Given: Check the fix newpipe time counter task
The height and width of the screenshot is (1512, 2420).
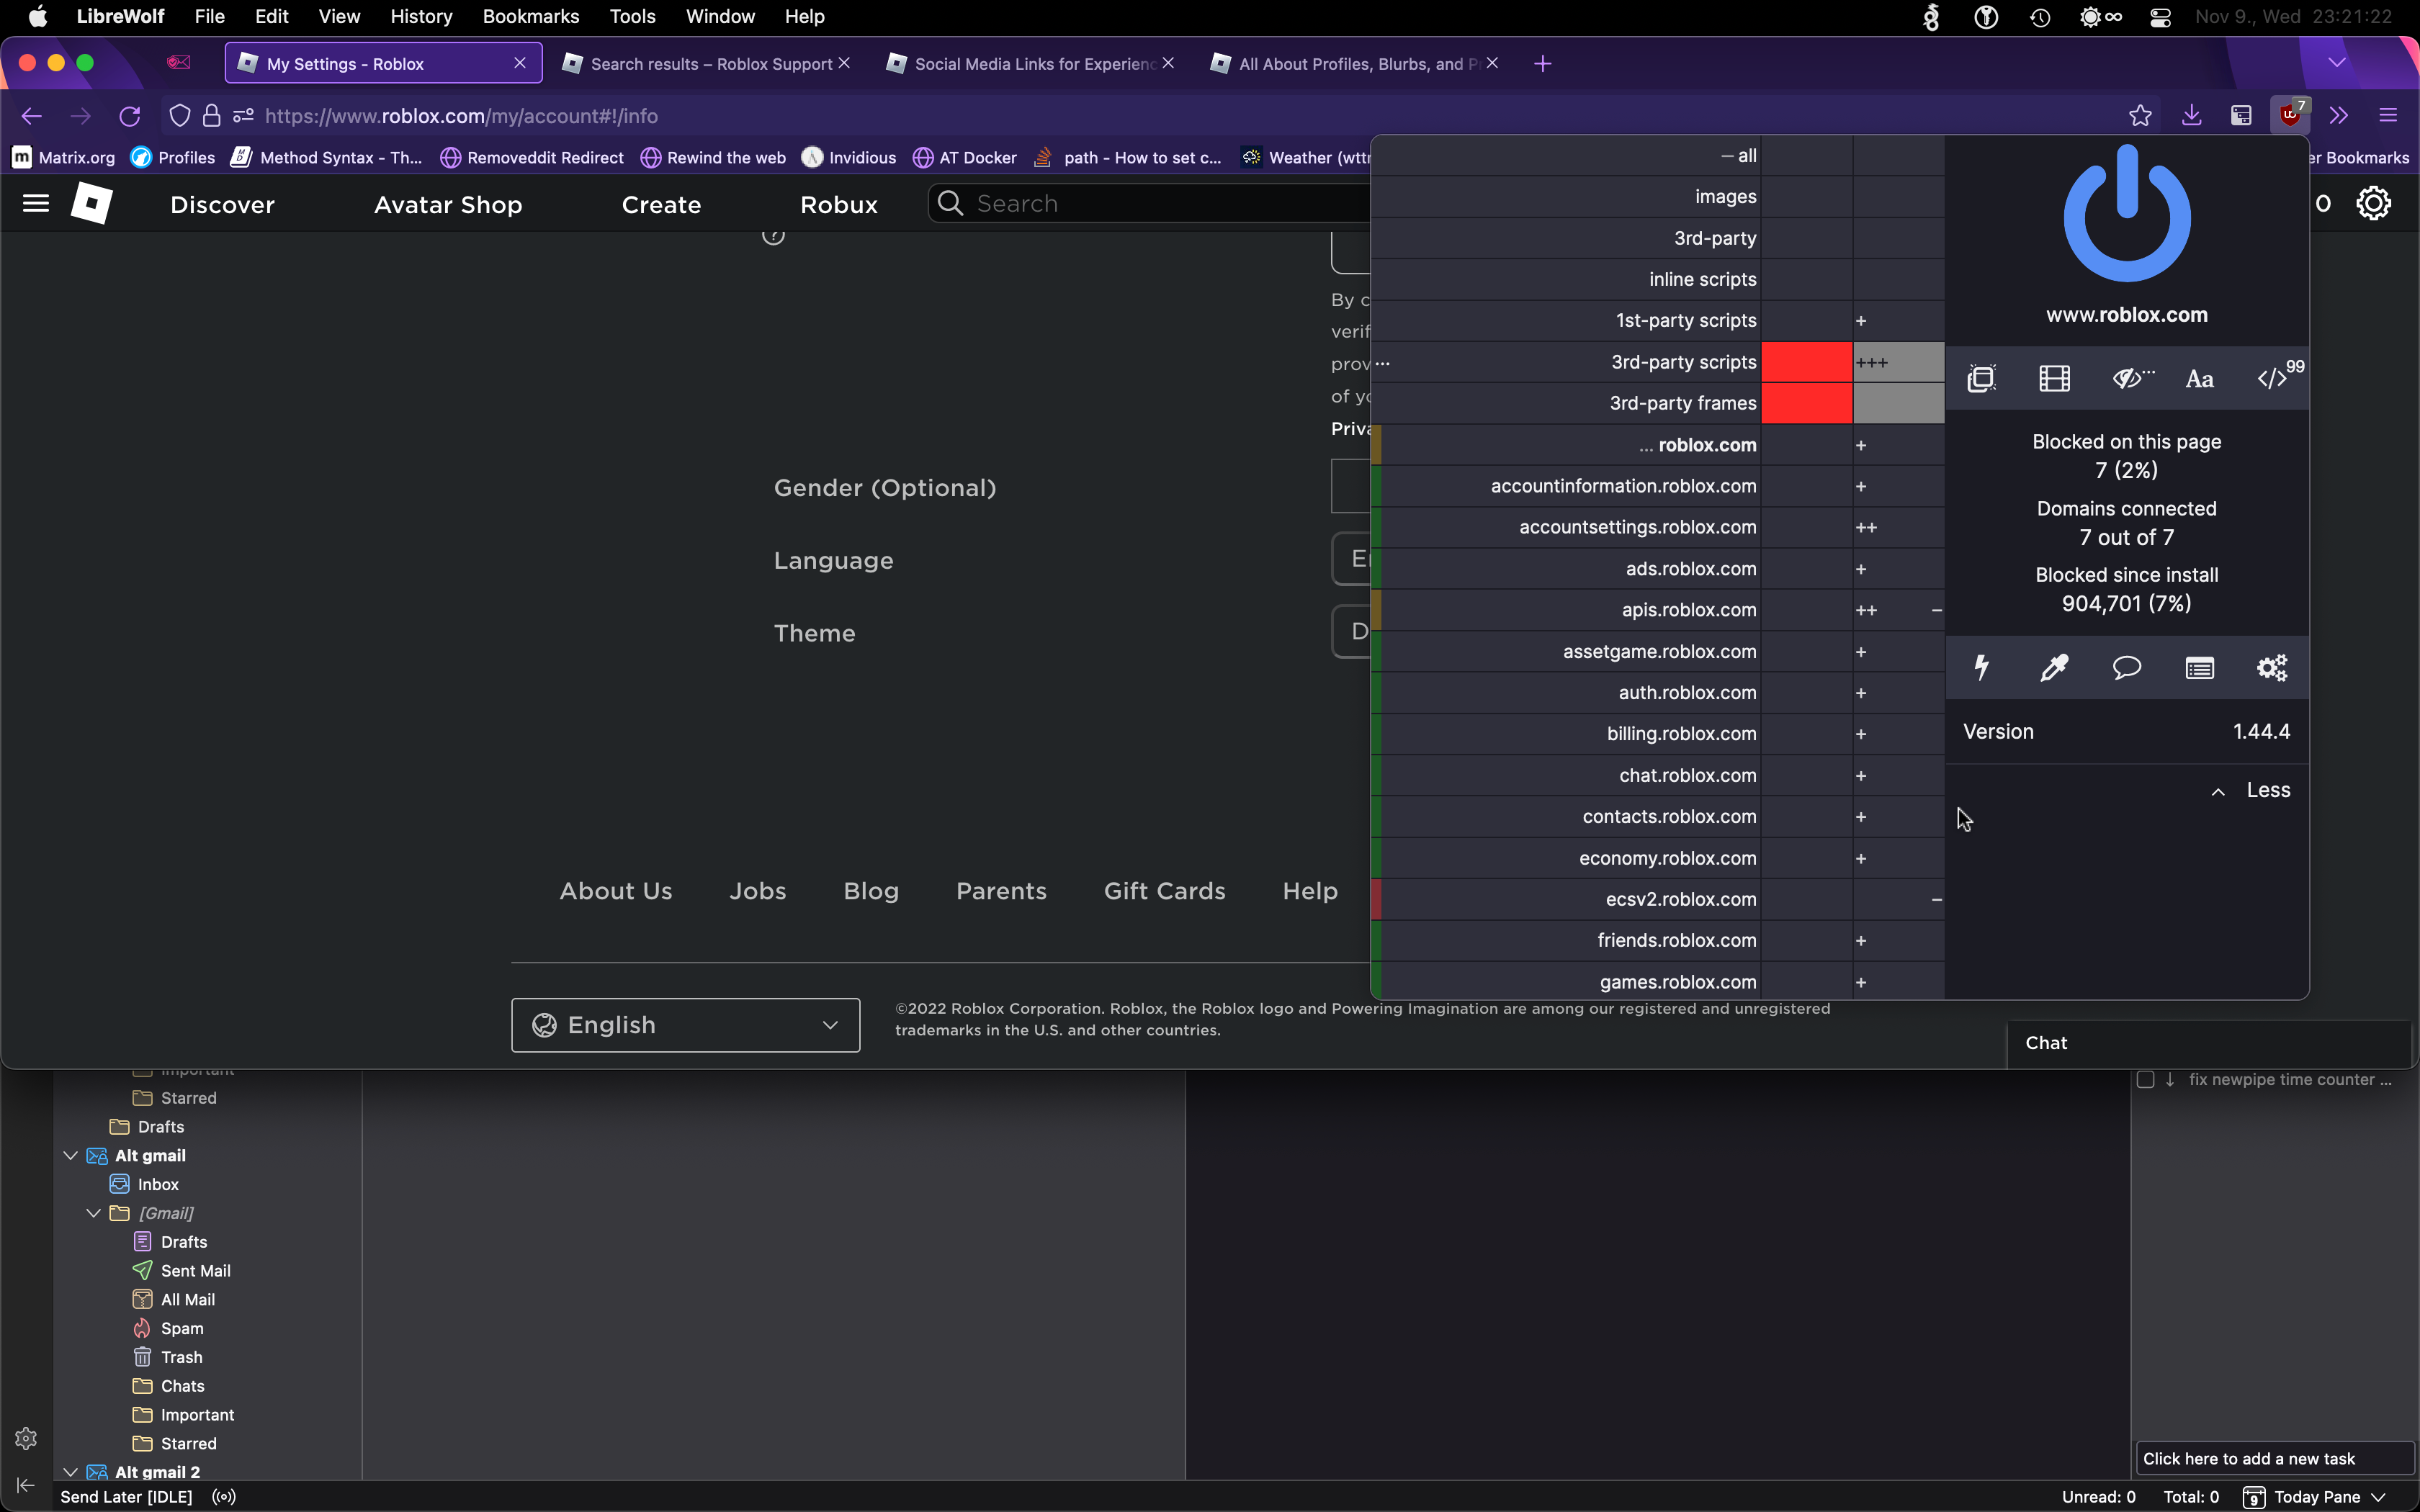Looking at the screenshot, I should click(2145, 1080).
